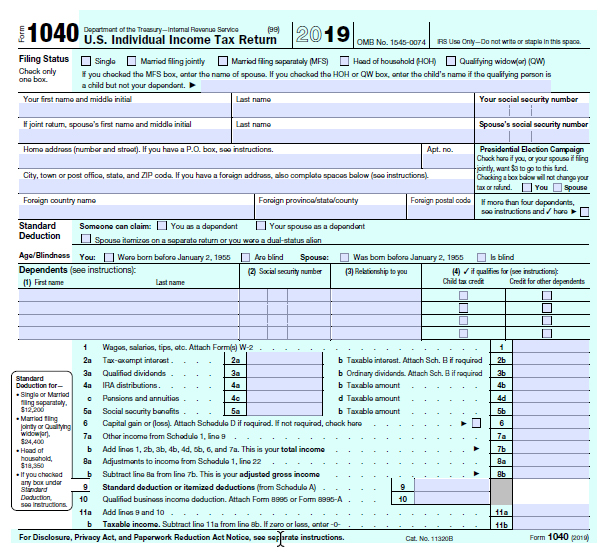The height and width of the screenshot is (559, 604).
Task: Click line 3b Ordinary dividends amount field
Action: 551,373
